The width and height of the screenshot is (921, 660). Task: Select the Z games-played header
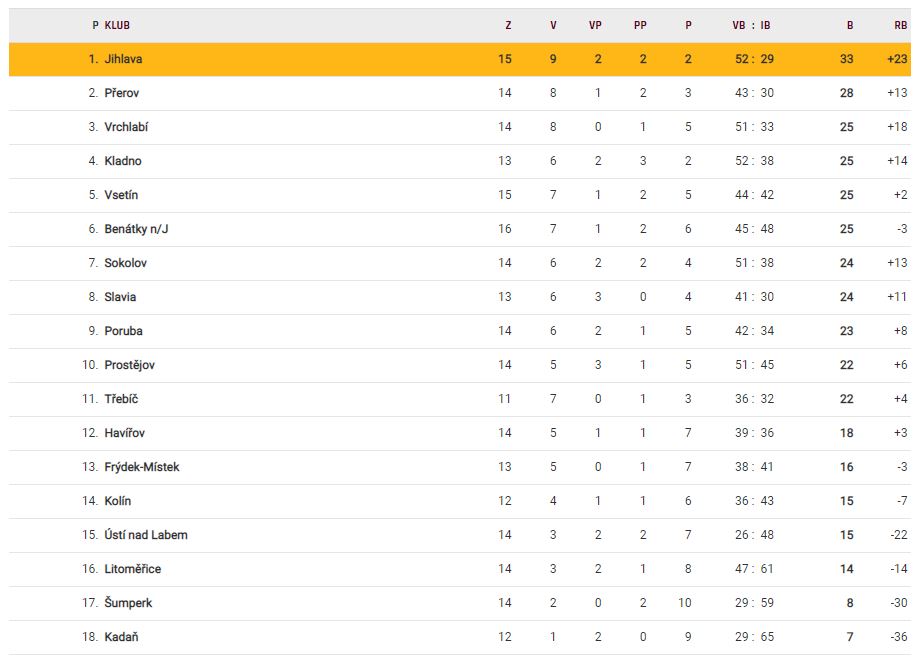coord(508,25)
